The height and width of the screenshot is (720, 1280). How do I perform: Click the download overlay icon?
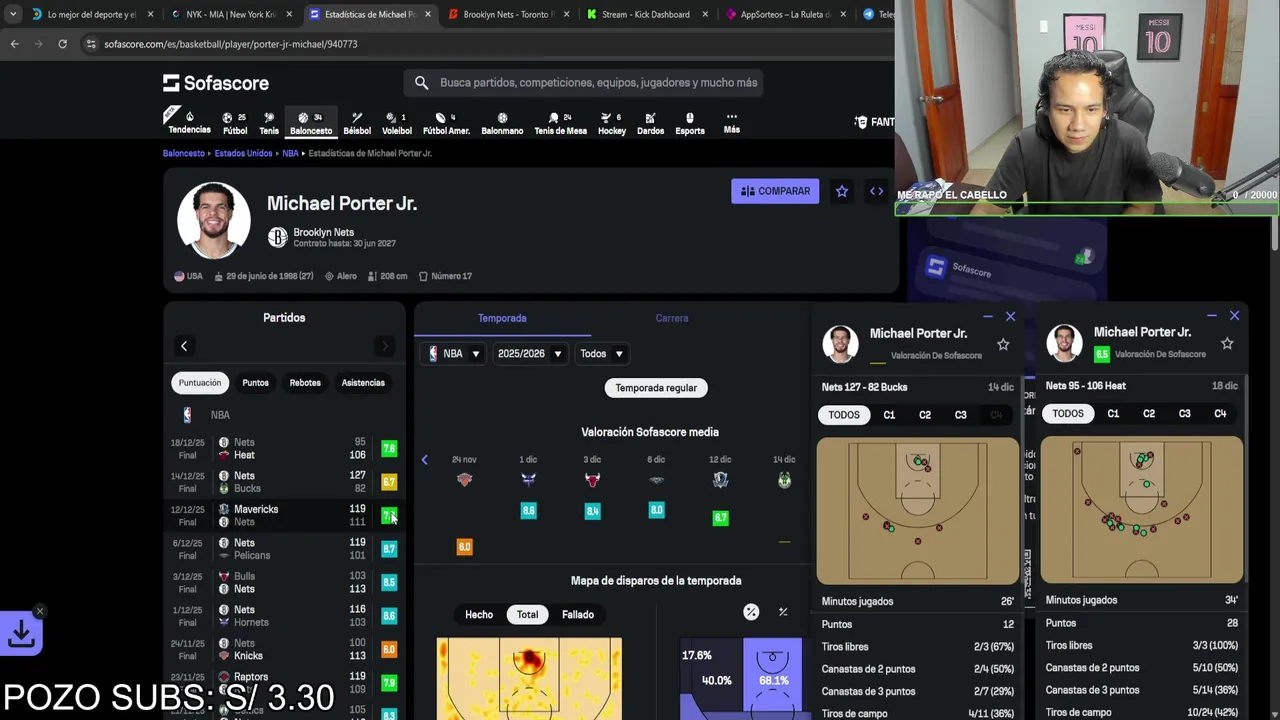[21, 632]
